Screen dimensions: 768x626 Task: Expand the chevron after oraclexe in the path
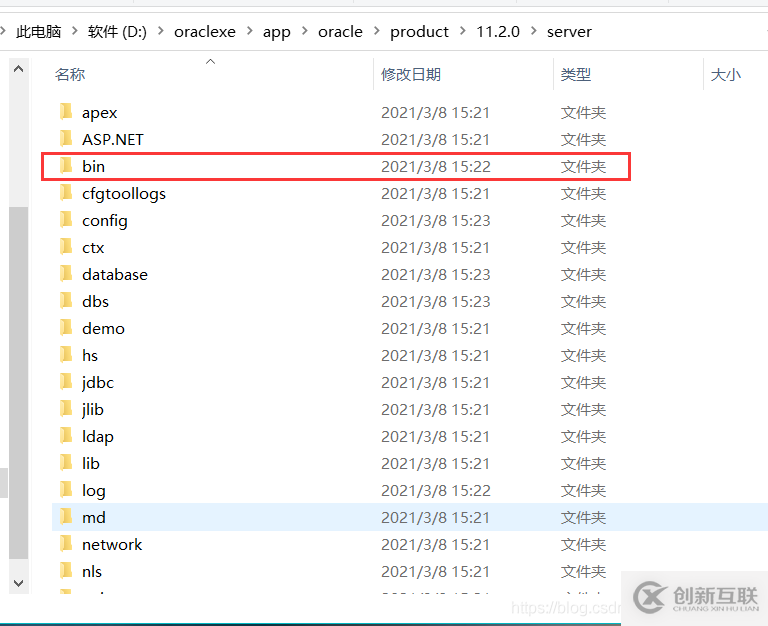[x=250, y=31]
